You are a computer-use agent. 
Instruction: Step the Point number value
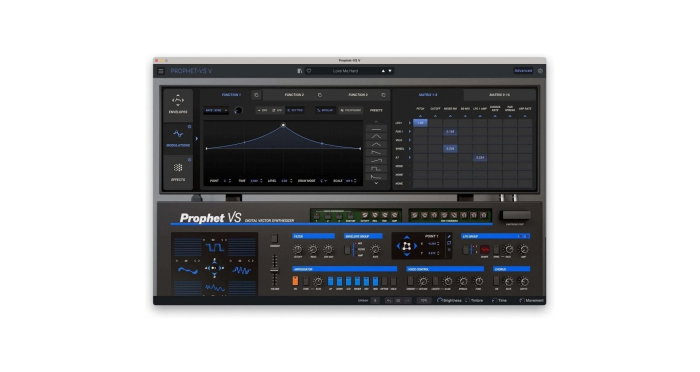(229, 181)
